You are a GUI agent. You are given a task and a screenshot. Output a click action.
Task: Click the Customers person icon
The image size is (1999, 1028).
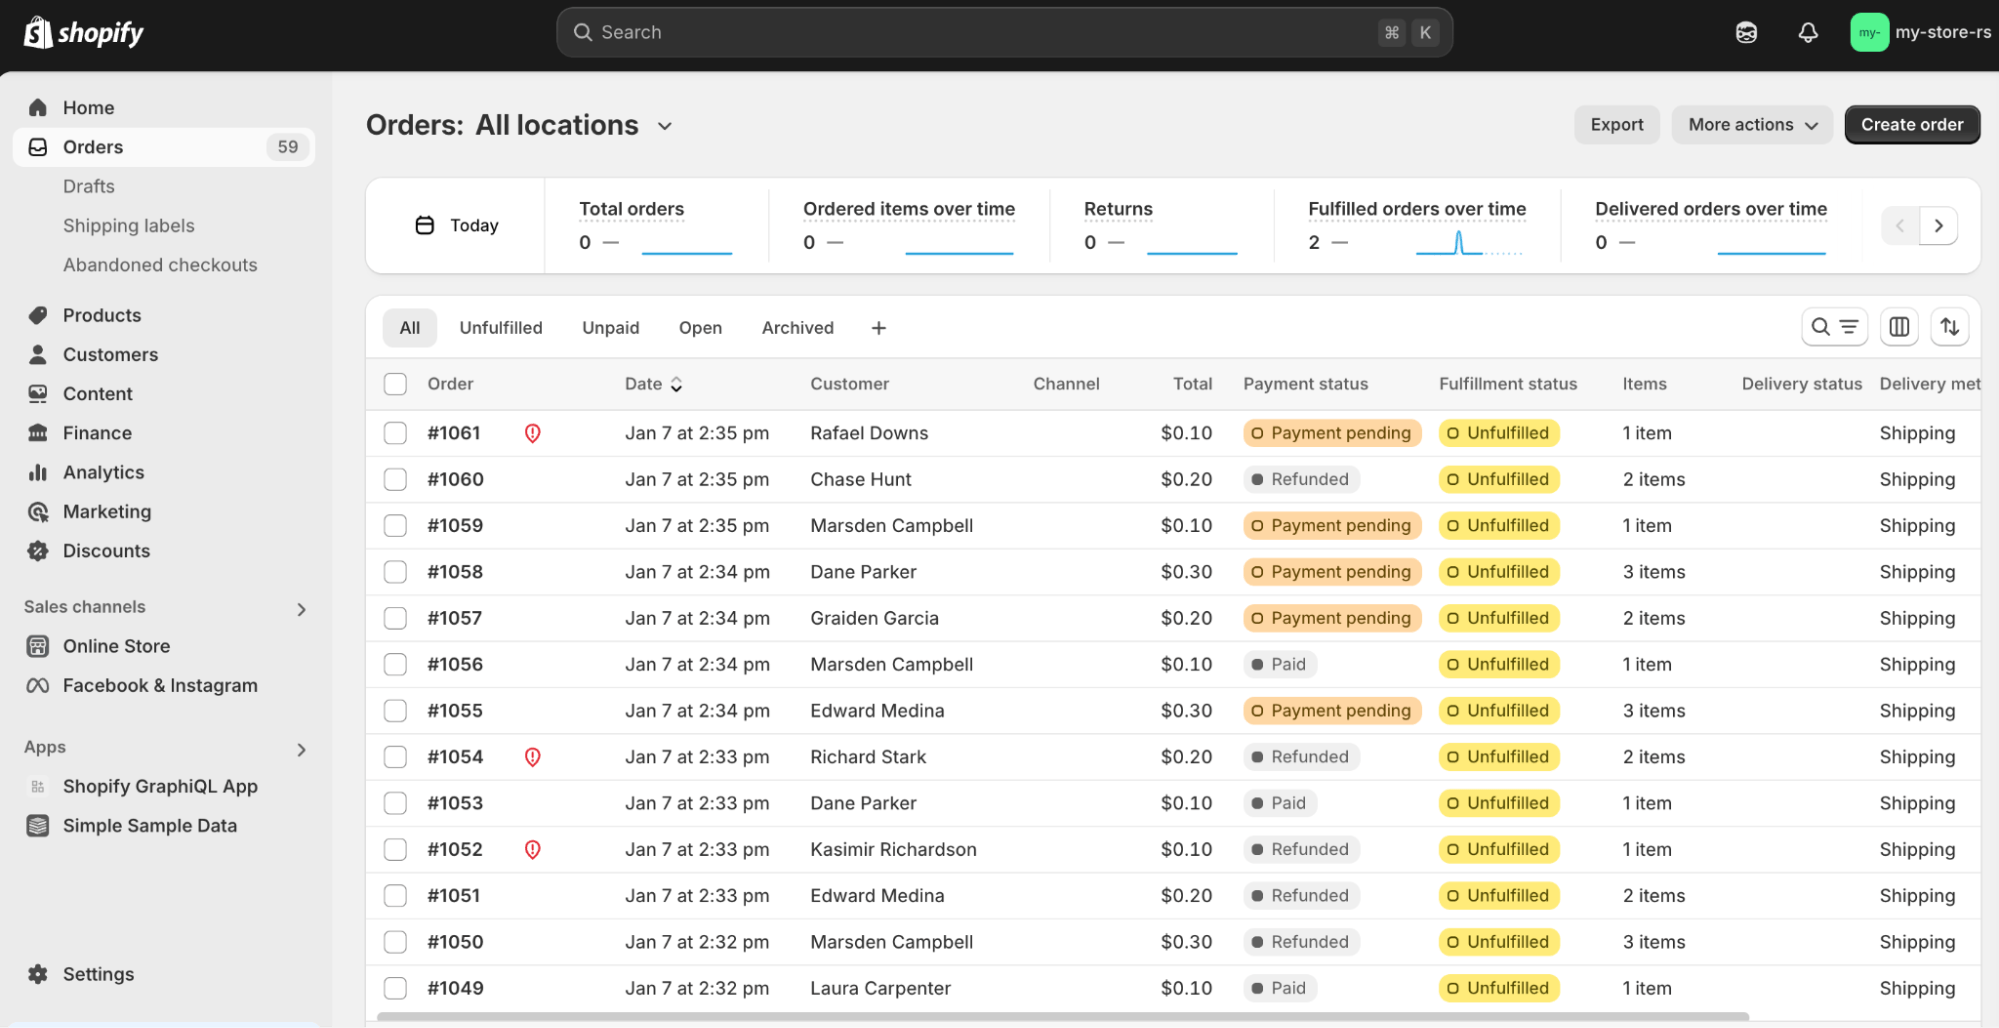tap(38, 354)
